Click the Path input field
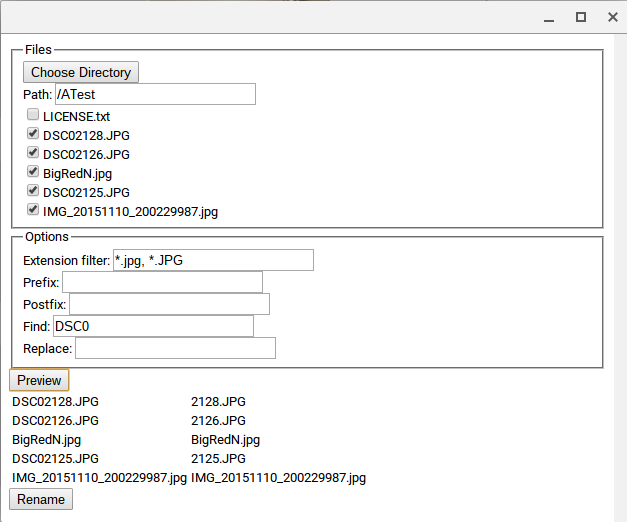Screen dimensions: 627x522 (x=155, y=94)
